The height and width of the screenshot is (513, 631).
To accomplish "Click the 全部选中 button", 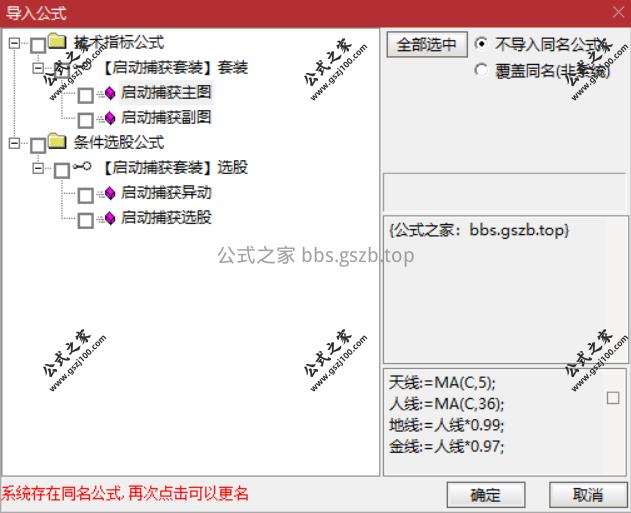I will (x=427, y=44).
